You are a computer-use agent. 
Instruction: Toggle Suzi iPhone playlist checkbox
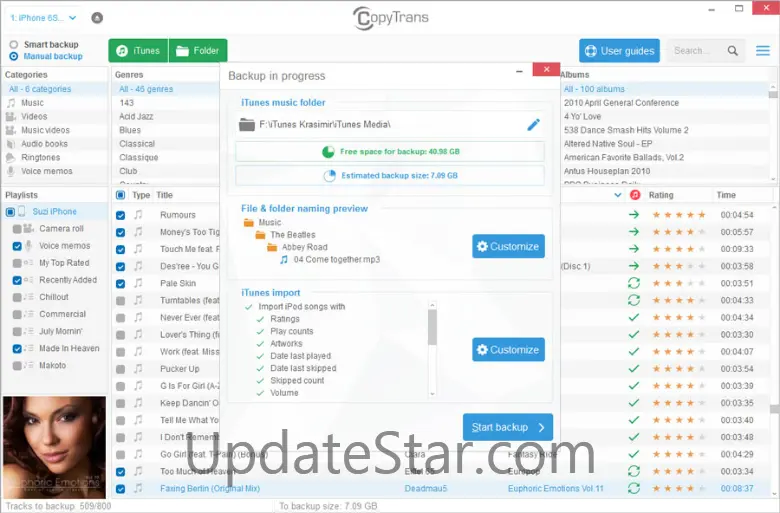click(10, 212)
